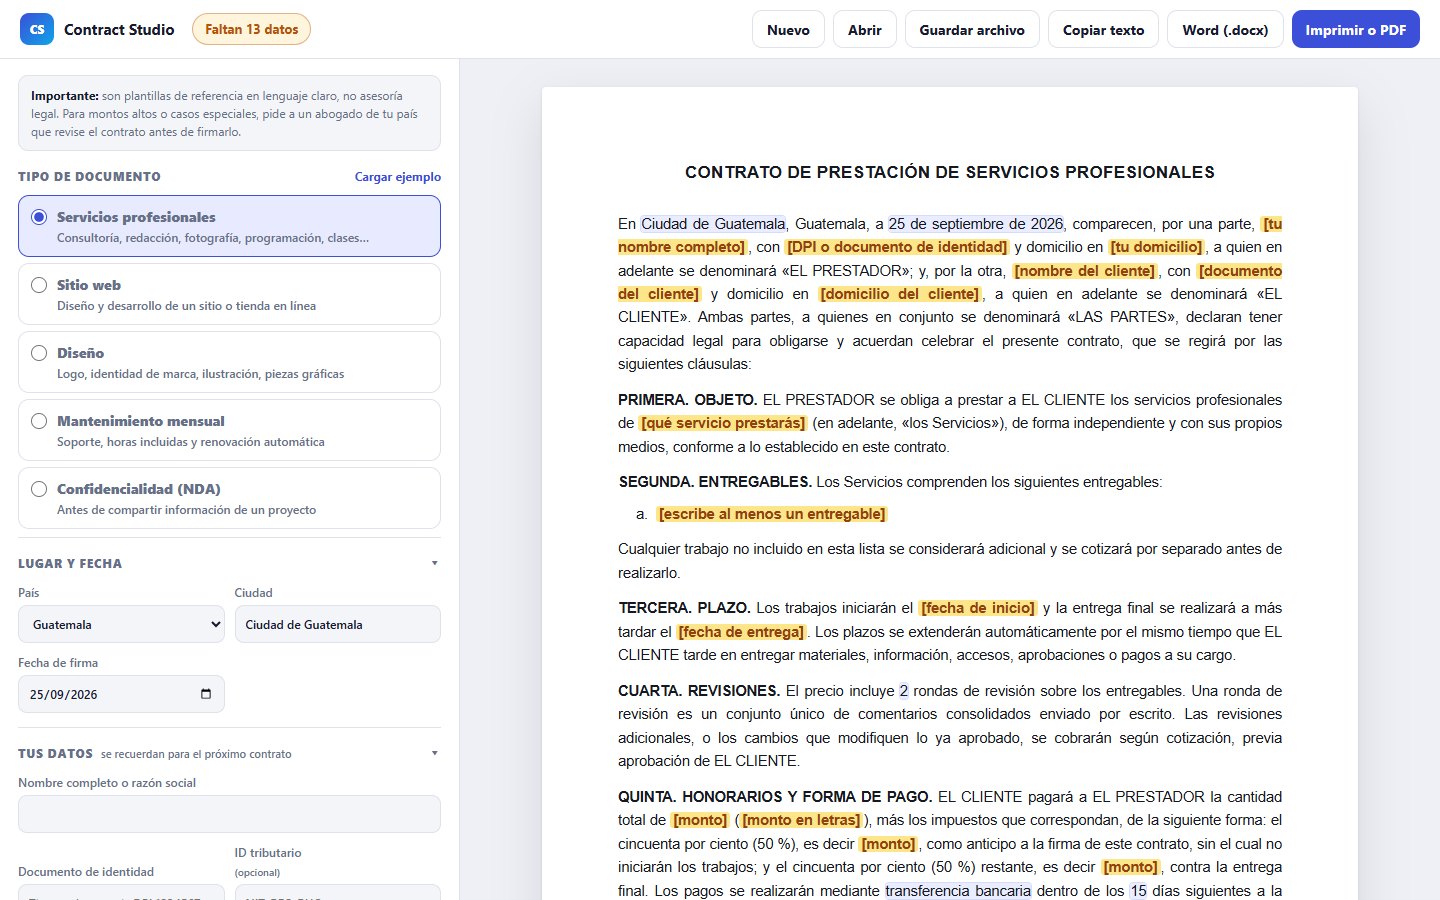Click the [escribe al menos un entregable] placeholder
This screenshot has width=1440, height=900.
[772, 514]
